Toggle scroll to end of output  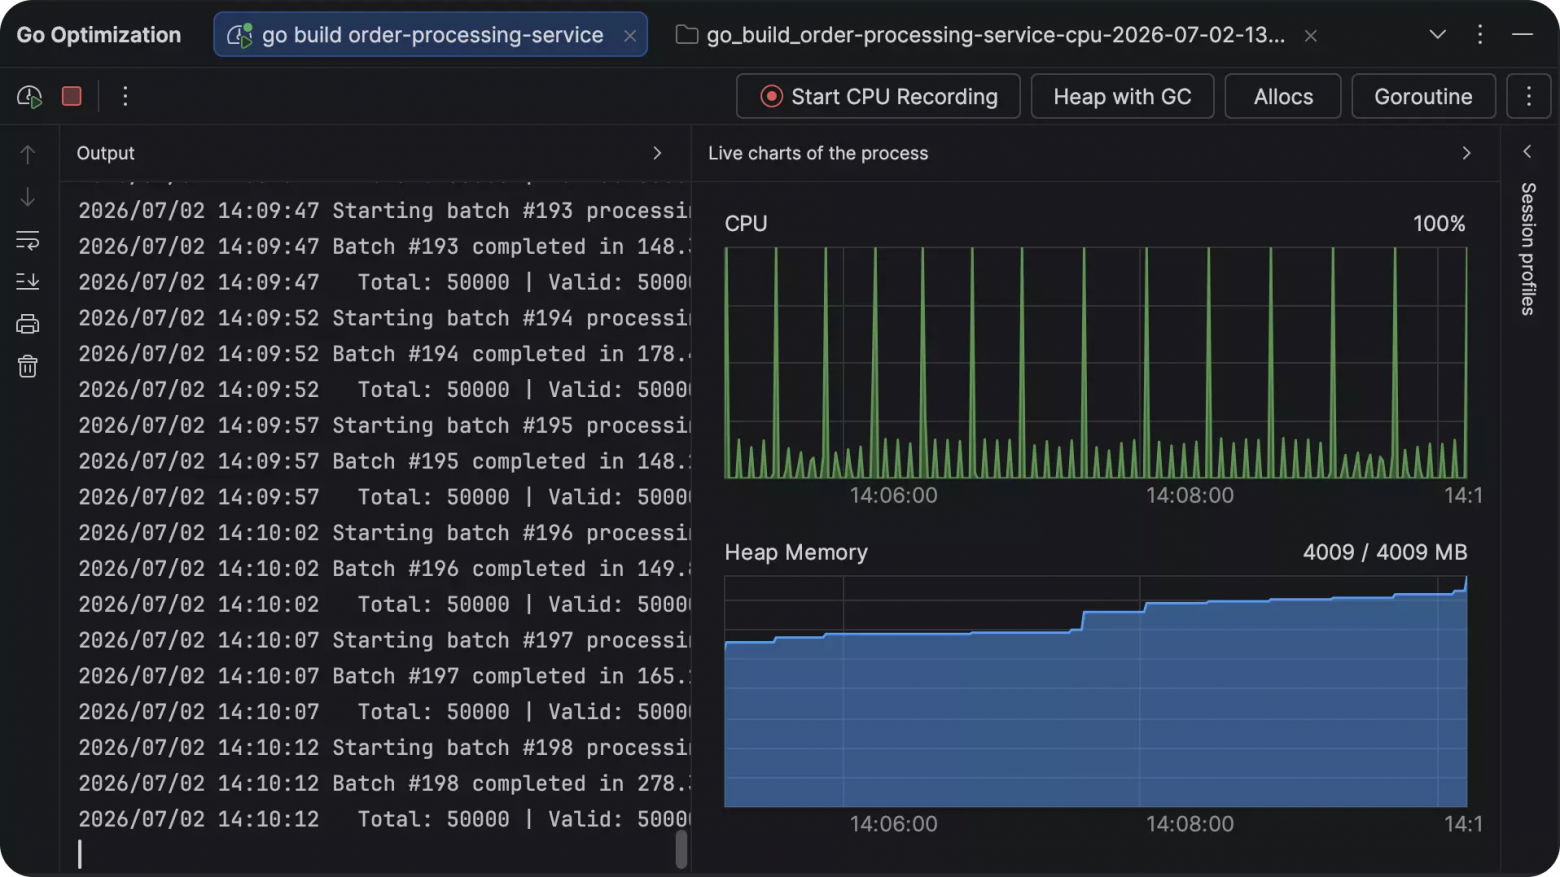pos(28,282)
